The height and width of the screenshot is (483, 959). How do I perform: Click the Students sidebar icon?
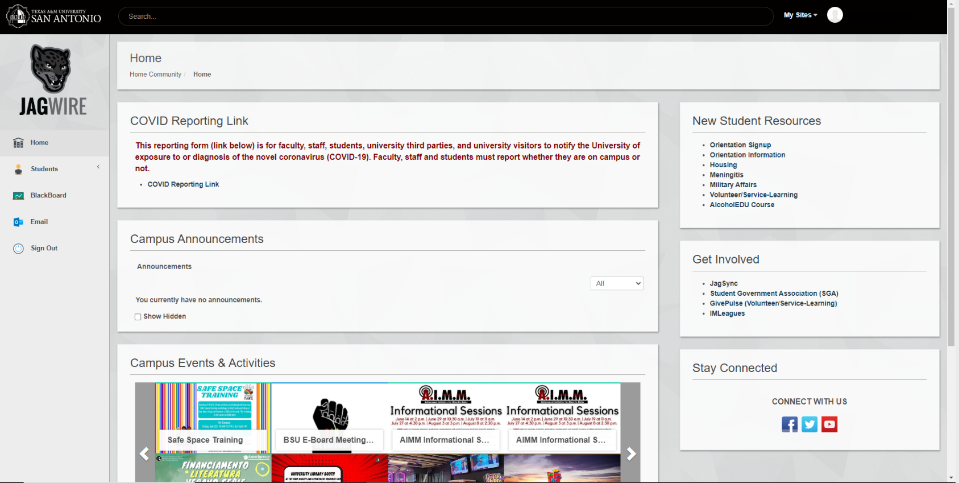coord(18,169)
